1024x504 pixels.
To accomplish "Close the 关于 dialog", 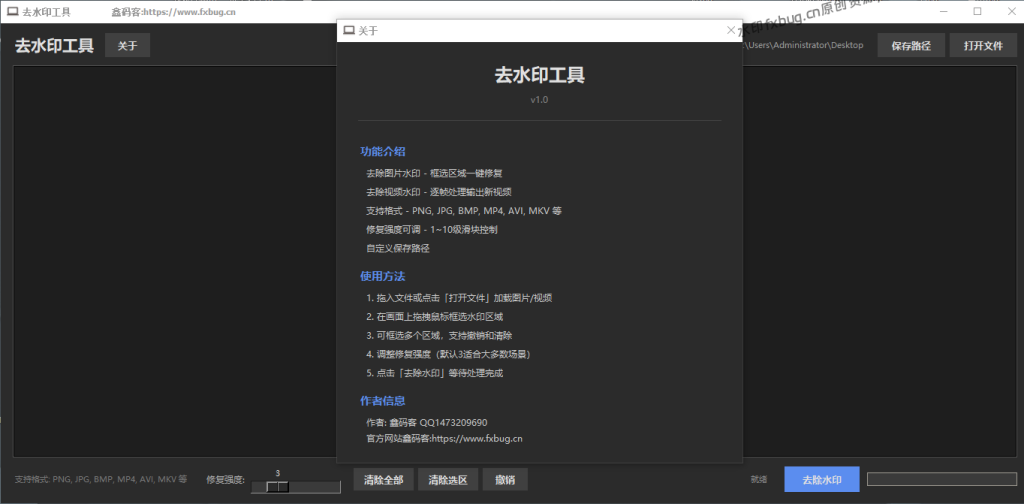I will point(731,30).
